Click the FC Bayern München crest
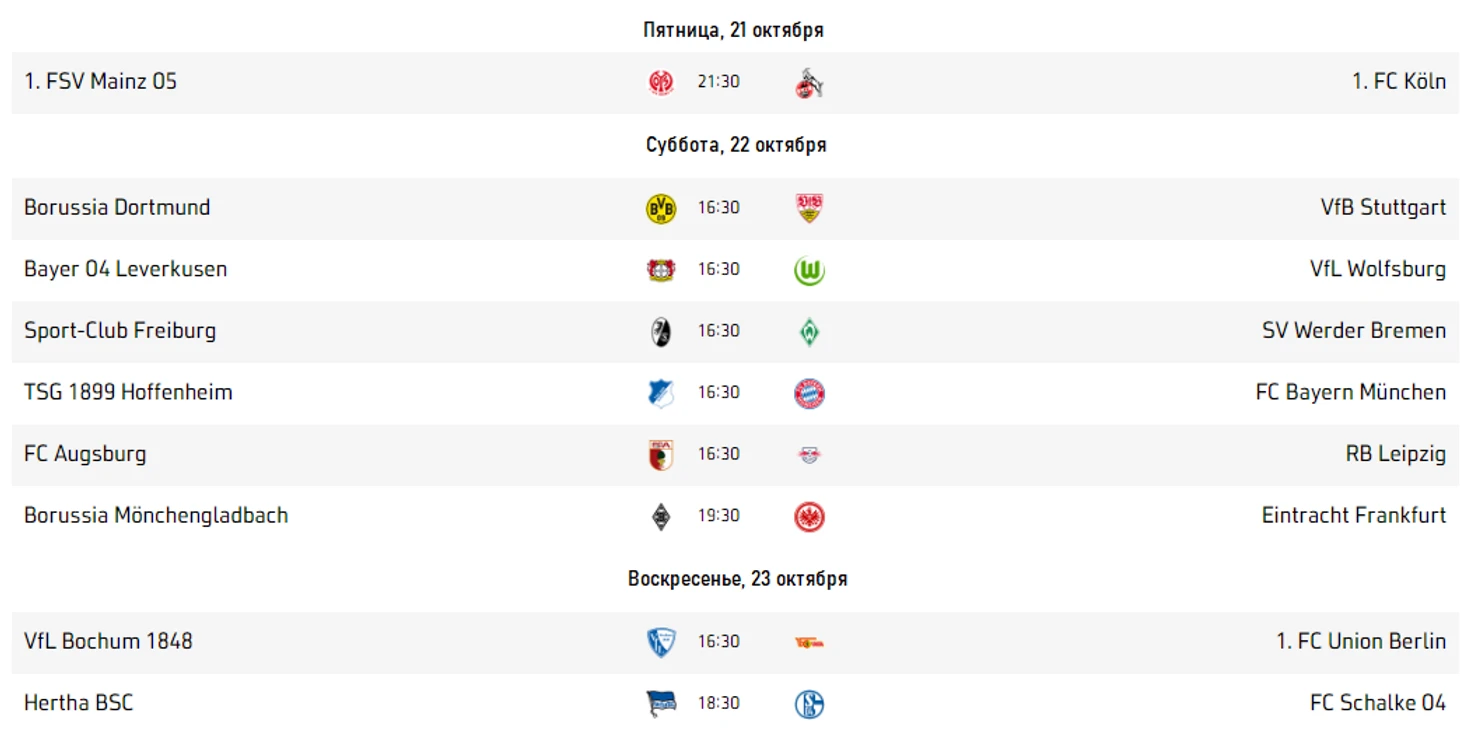This screenshot has height=736, width=1460. click(x=809, y=394)
